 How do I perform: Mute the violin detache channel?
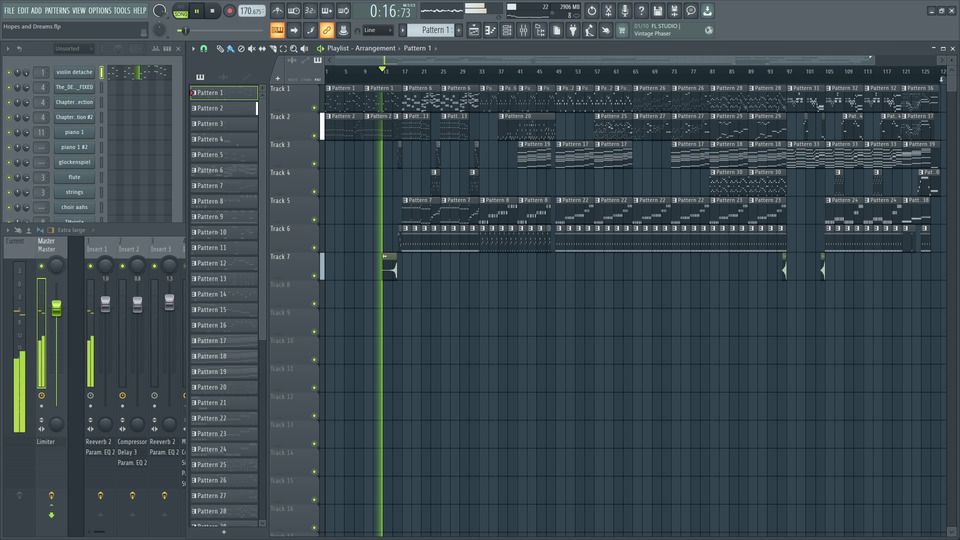point(9,73)
